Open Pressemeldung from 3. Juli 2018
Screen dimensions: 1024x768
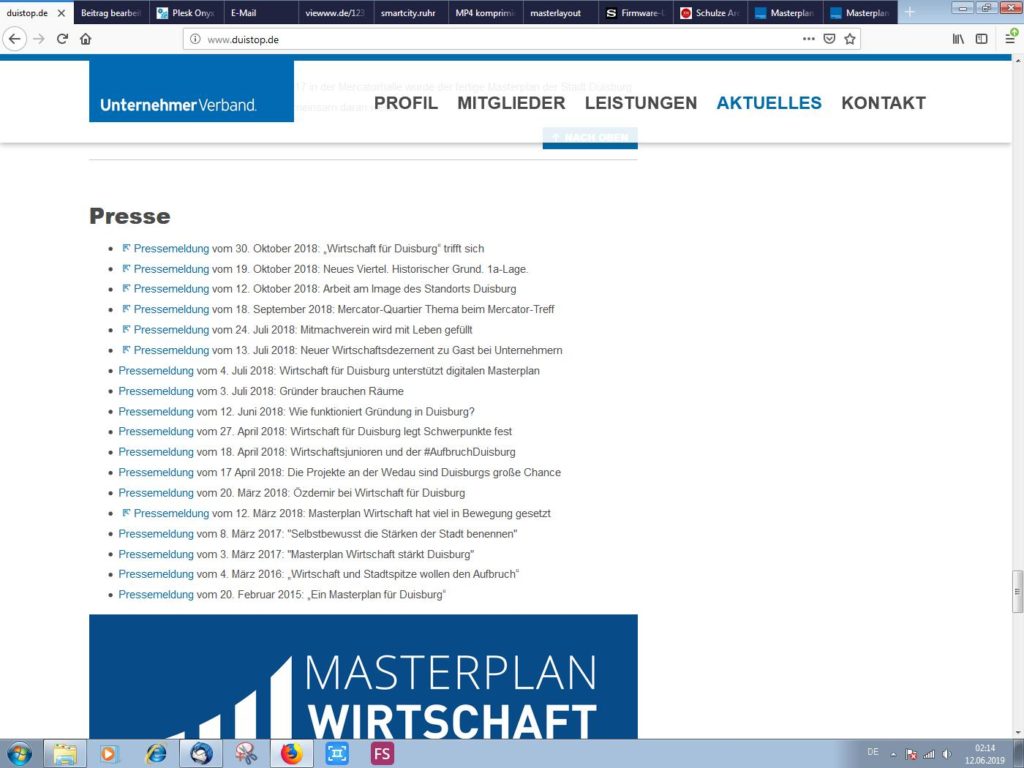[156, 391]
